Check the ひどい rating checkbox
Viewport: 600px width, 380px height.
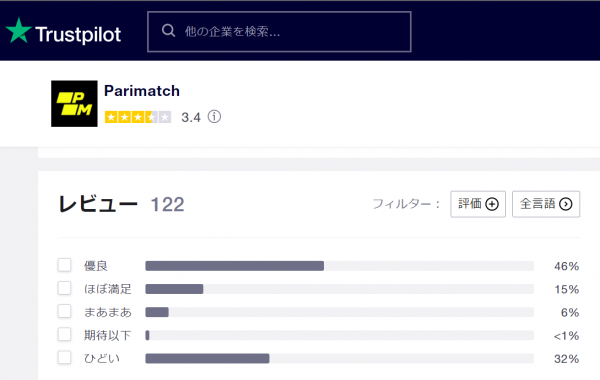64,358
